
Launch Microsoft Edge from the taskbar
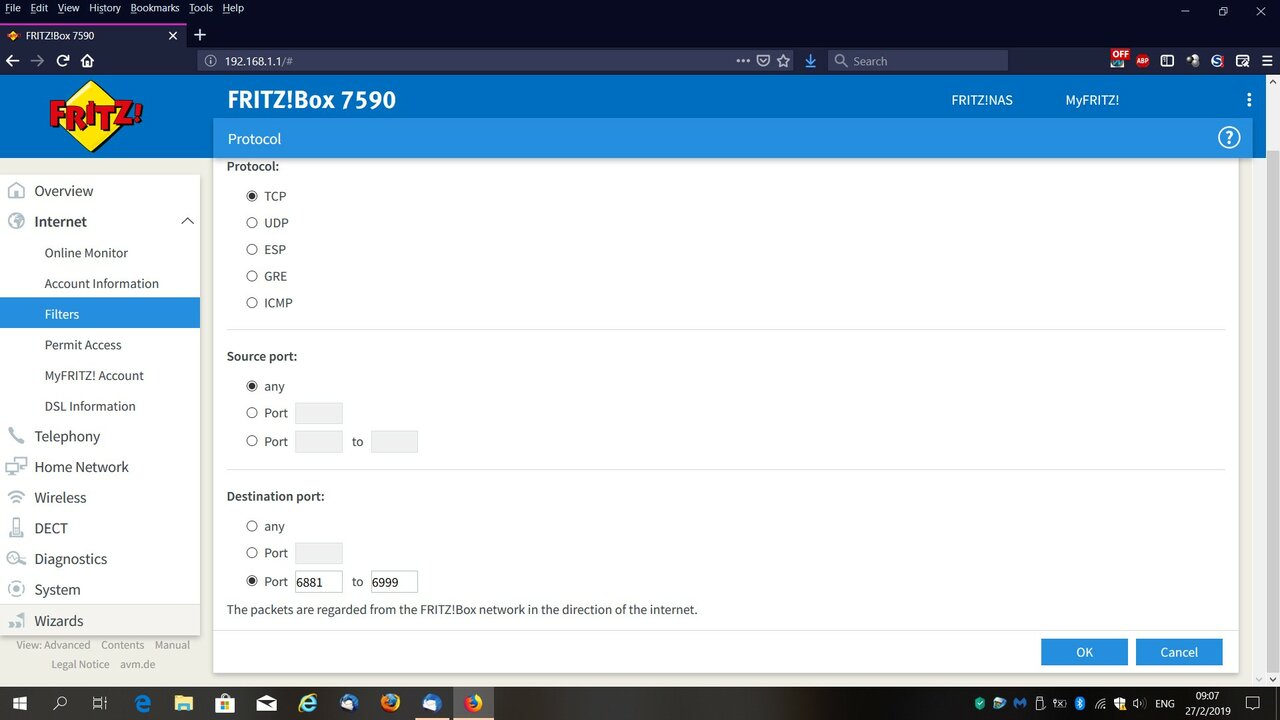click(x=143, y=703)
